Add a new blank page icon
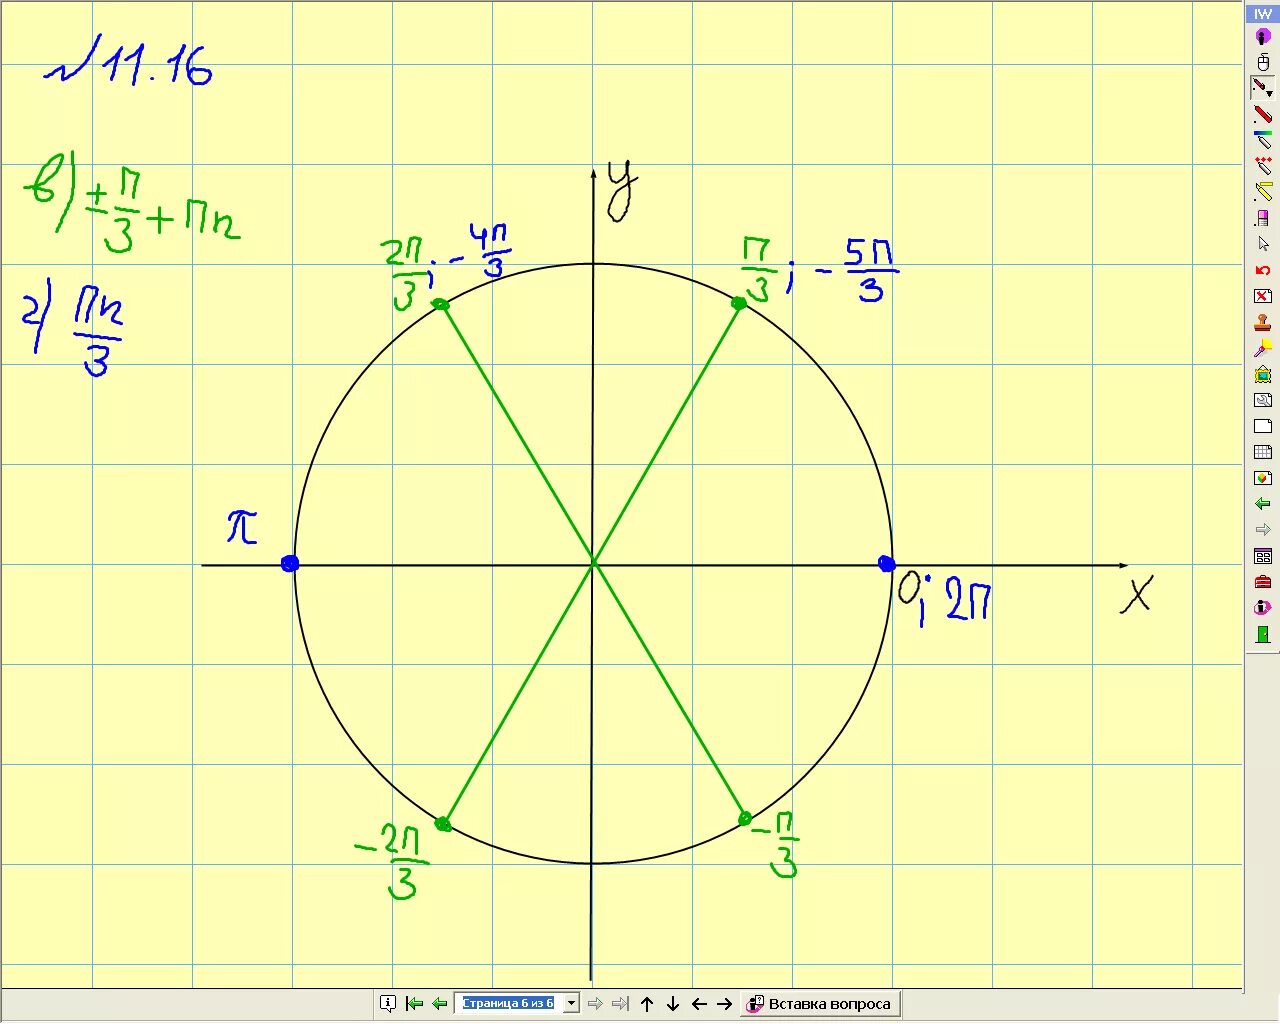1280x1024 pixels. pyautogui.click(x=1263, y=427)
